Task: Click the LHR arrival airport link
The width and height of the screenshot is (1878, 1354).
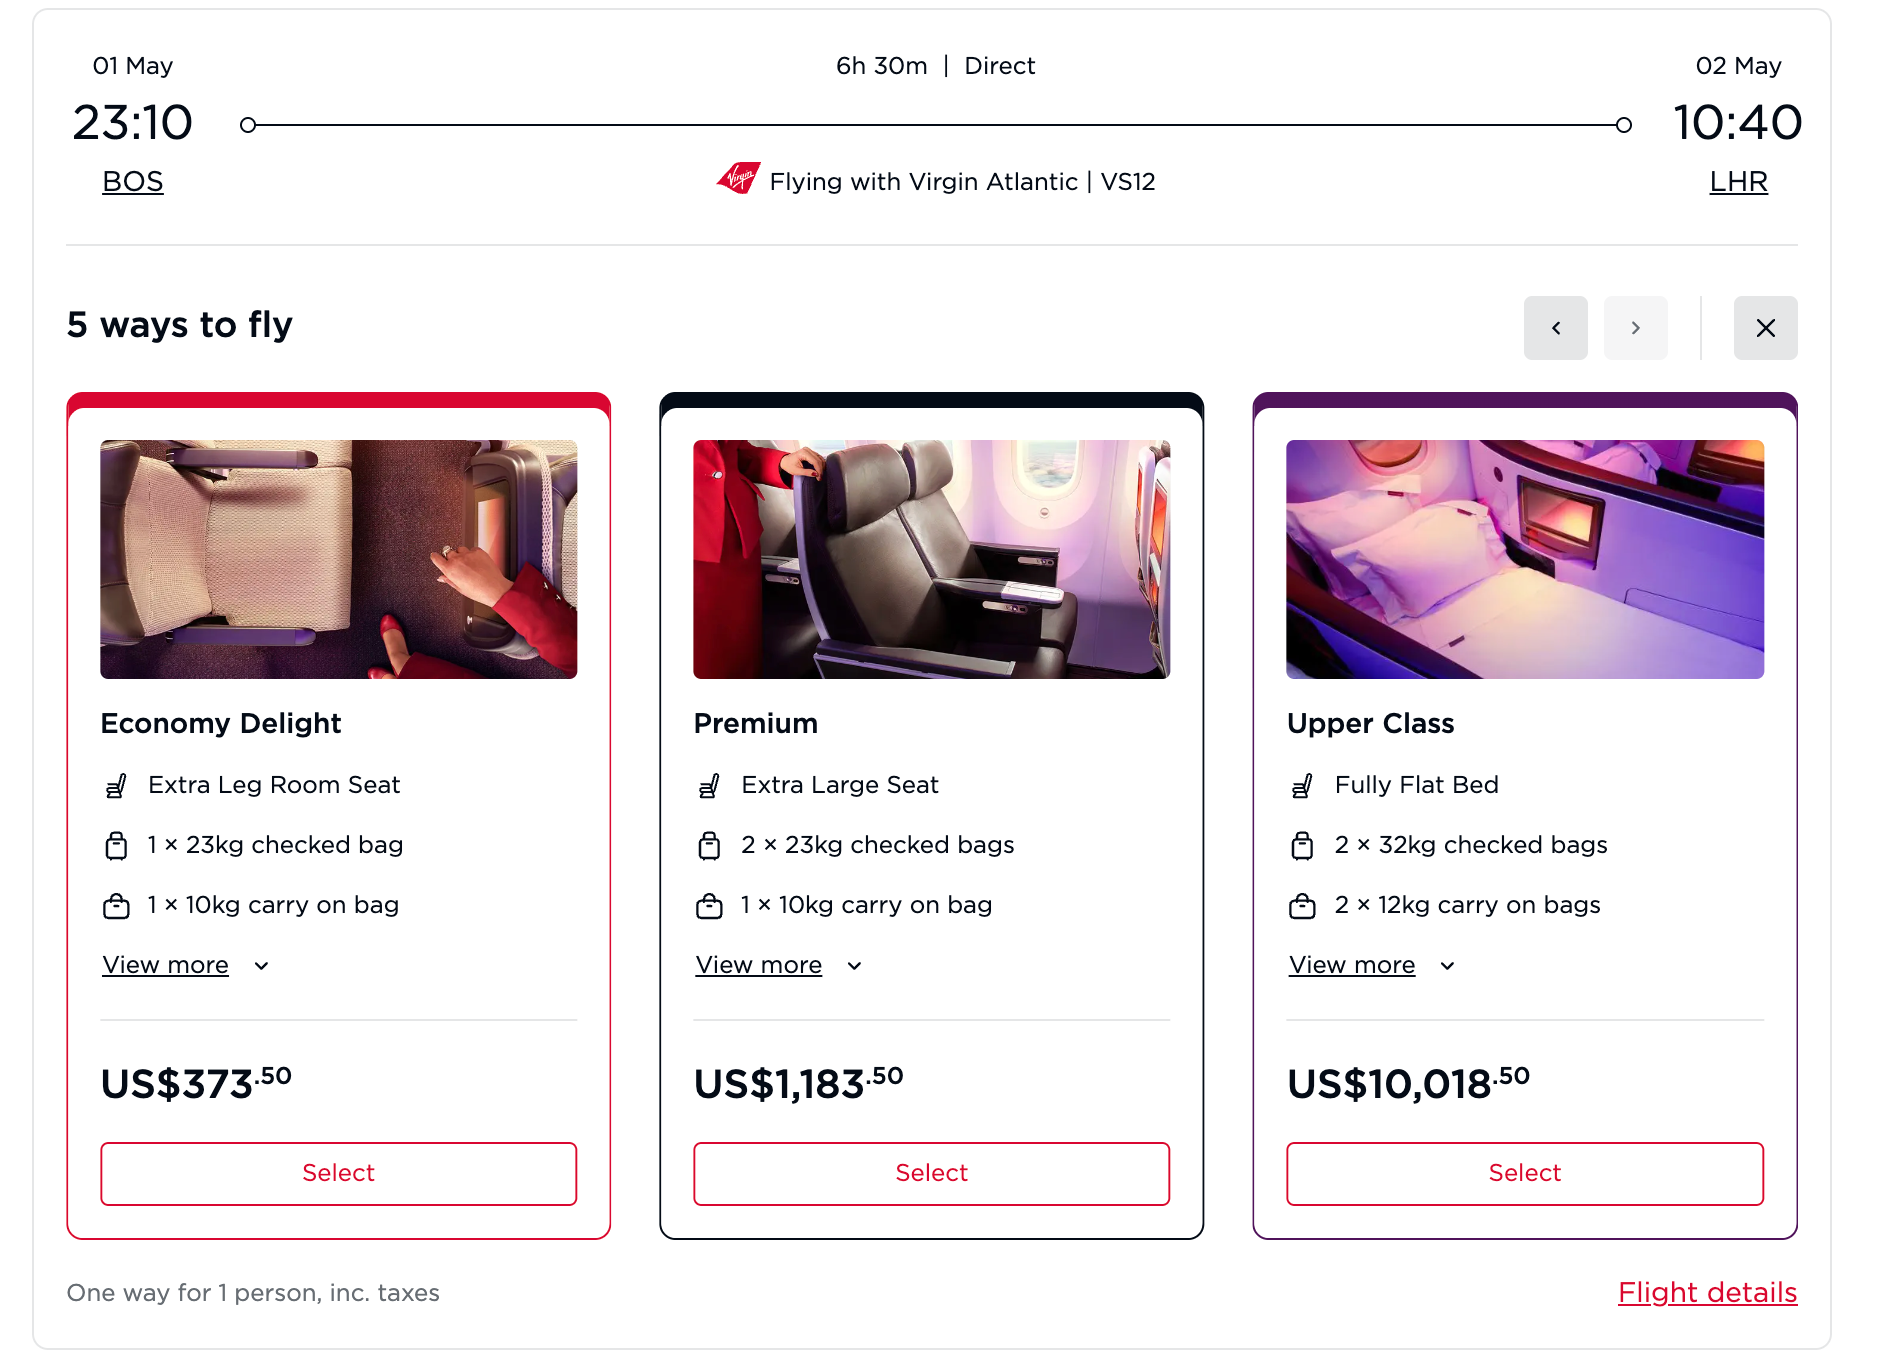Action: pos(1738,181)
